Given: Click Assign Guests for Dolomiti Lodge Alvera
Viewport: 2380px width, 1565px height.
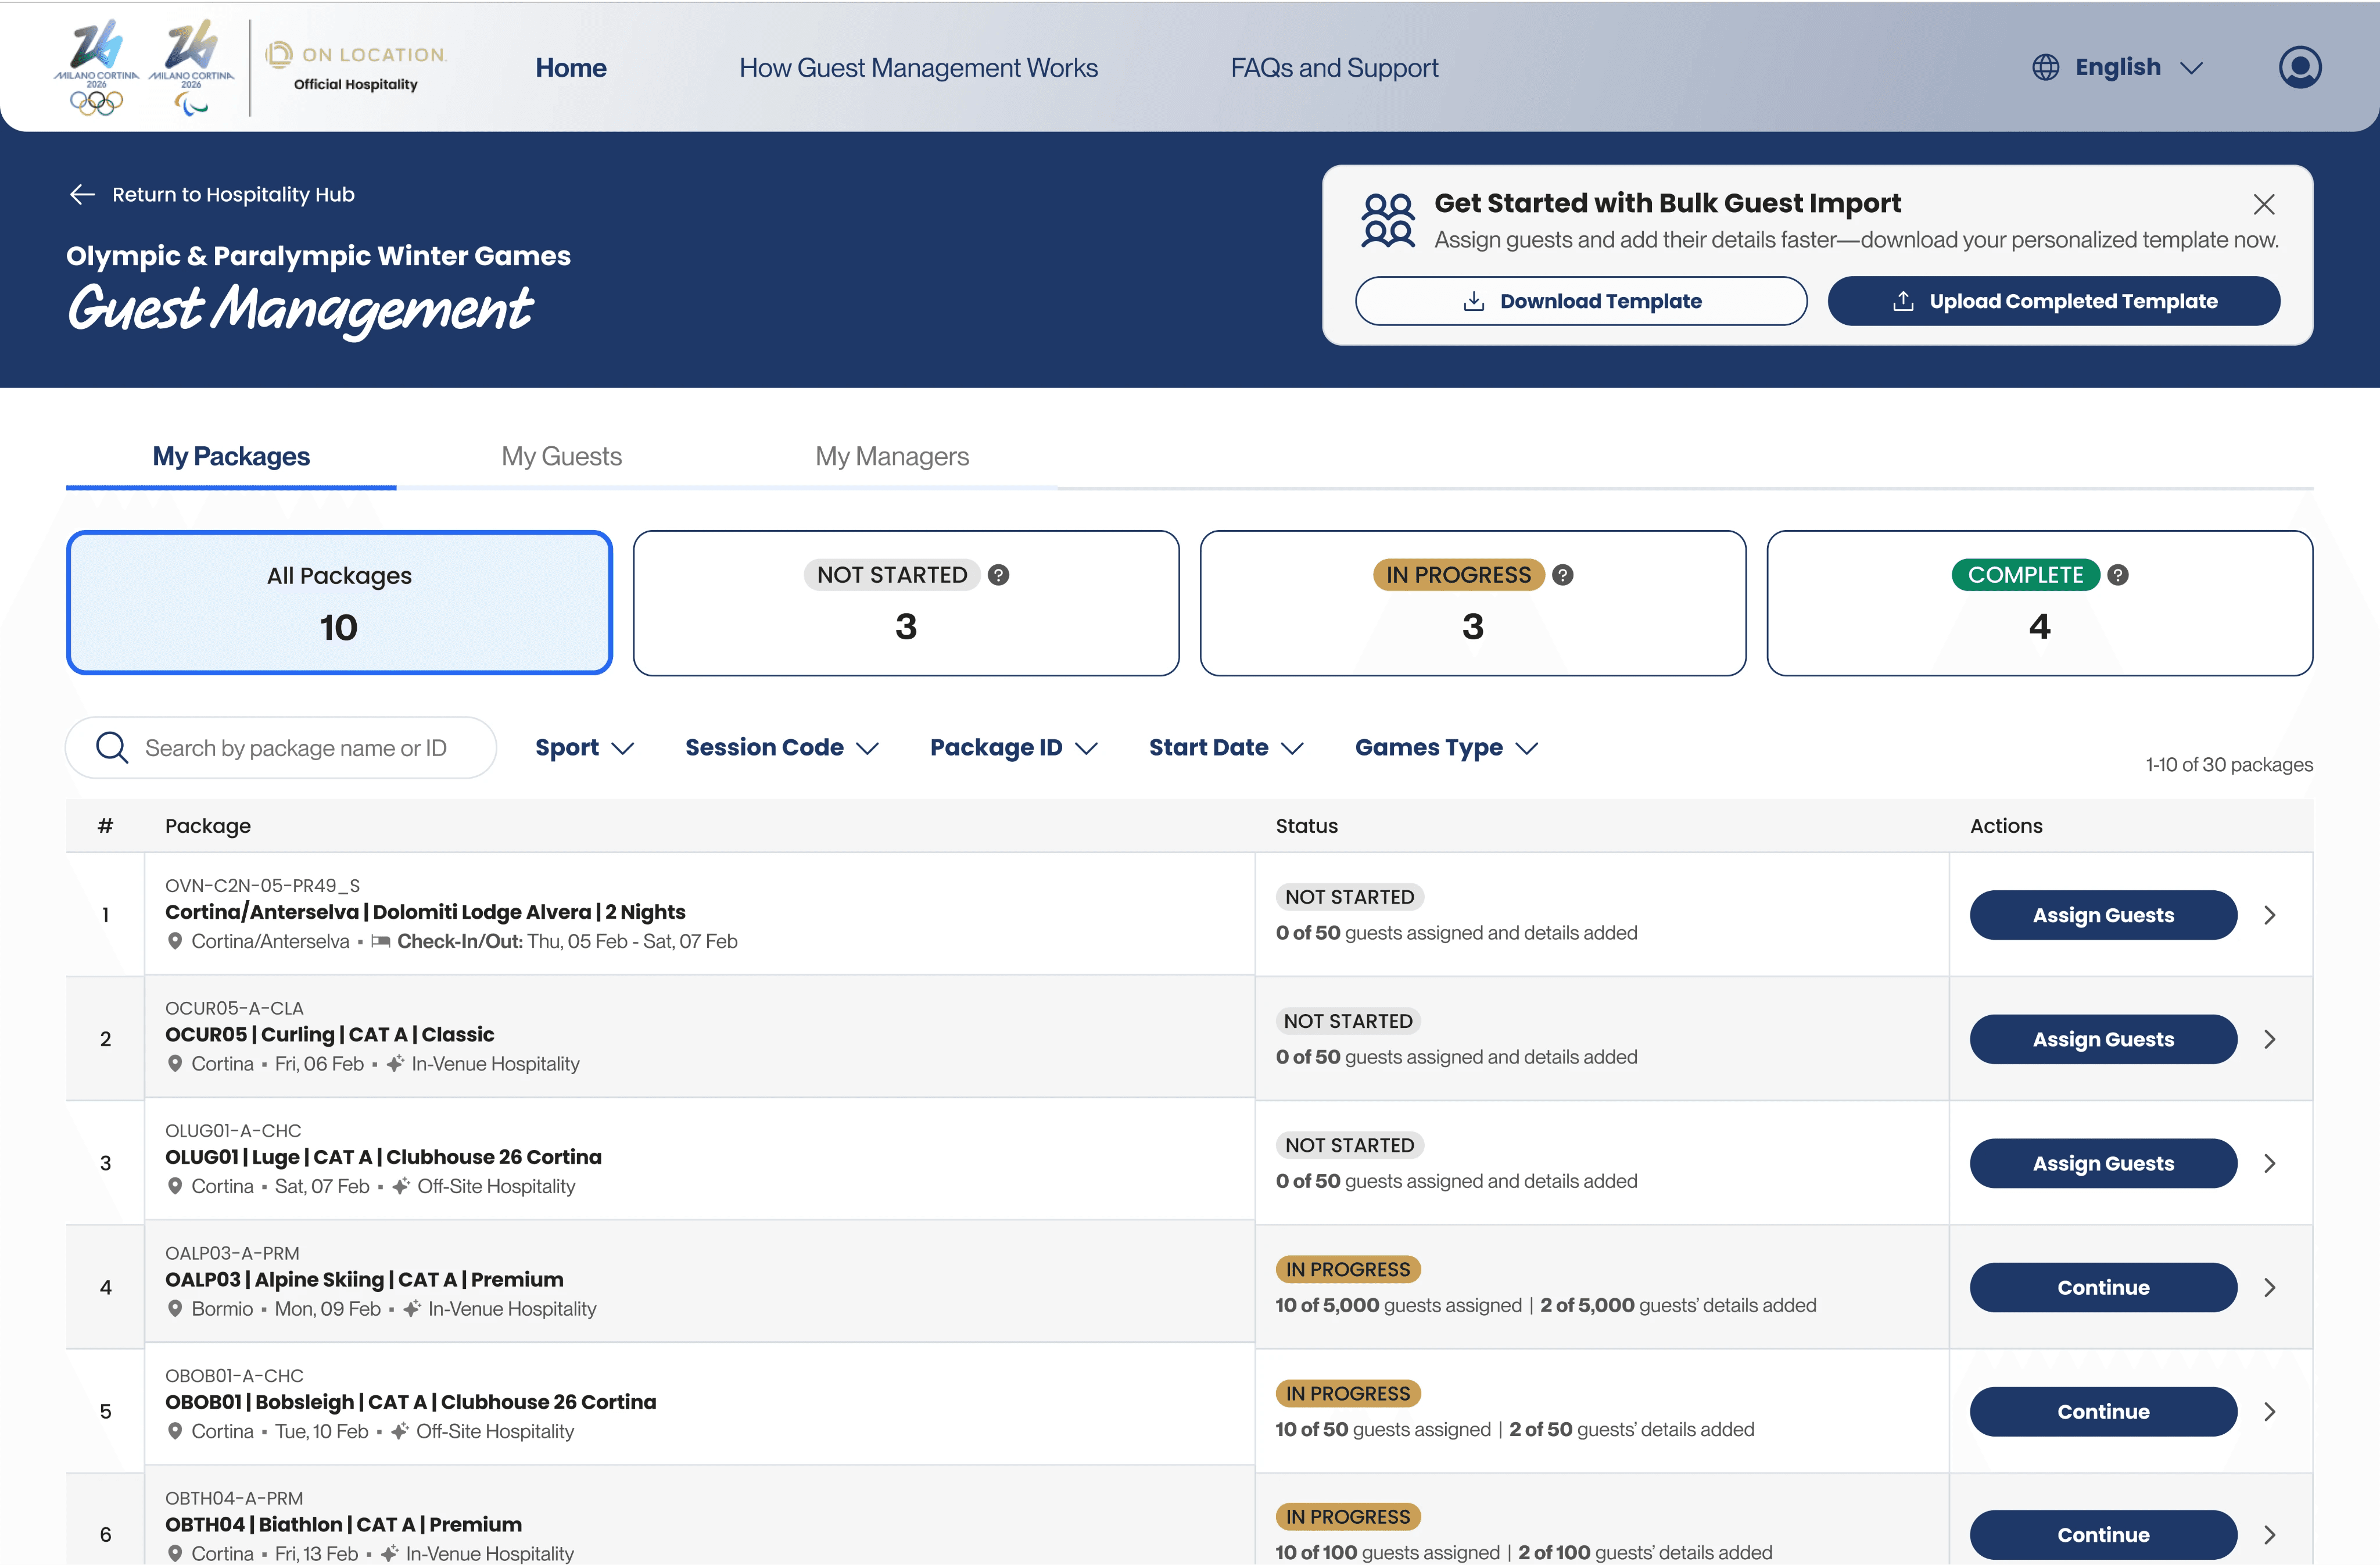Looking at the screenshot, I should point(2102,915).
